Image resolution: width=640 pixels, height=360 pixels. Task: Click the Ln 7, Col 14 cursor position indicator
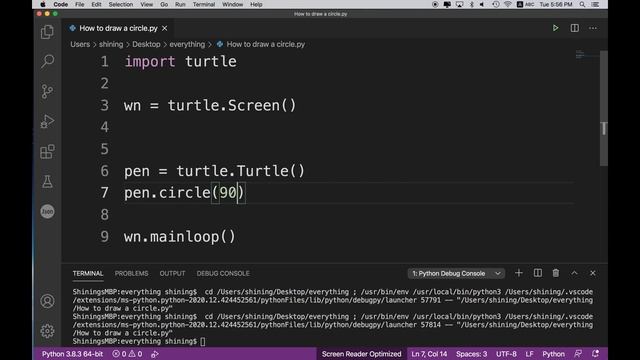pyautogui.click(x=429, y=354)
